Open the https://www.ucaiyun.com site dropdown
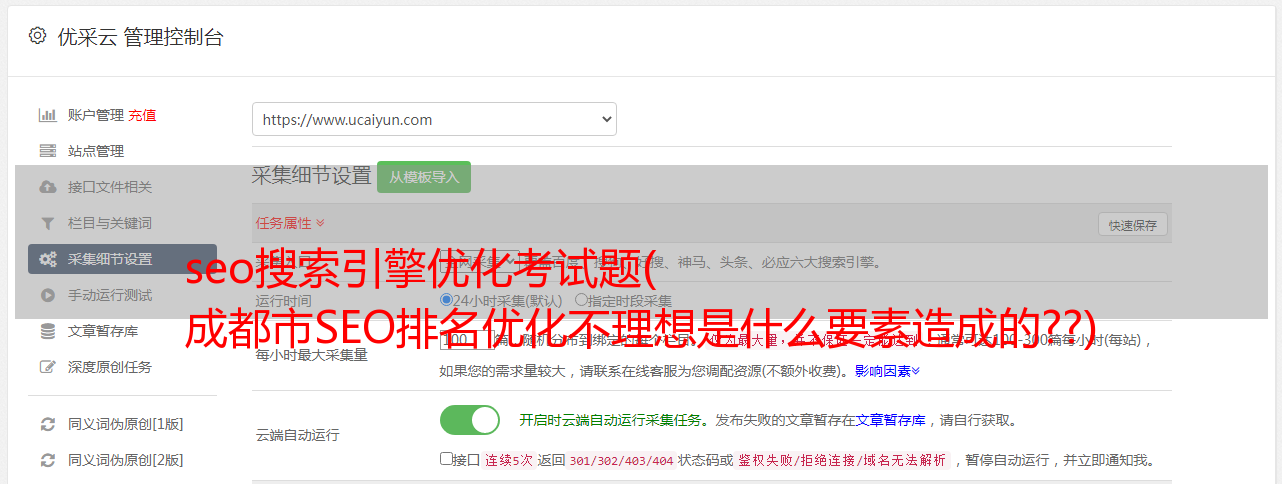The image size is (1282, 484). pos(434,119)
